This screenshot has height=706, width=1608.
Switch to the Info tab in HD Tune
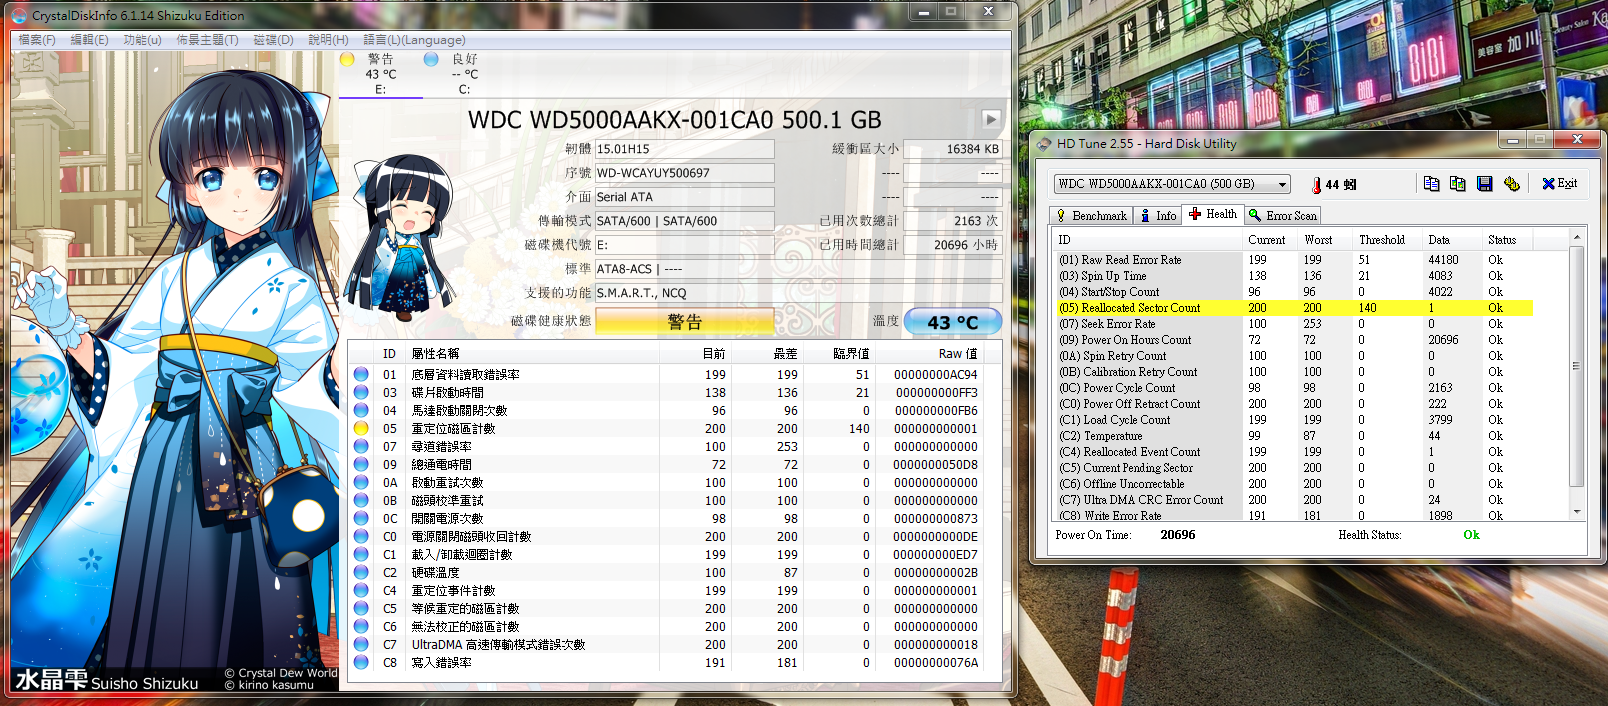(x=1157, y=215)
